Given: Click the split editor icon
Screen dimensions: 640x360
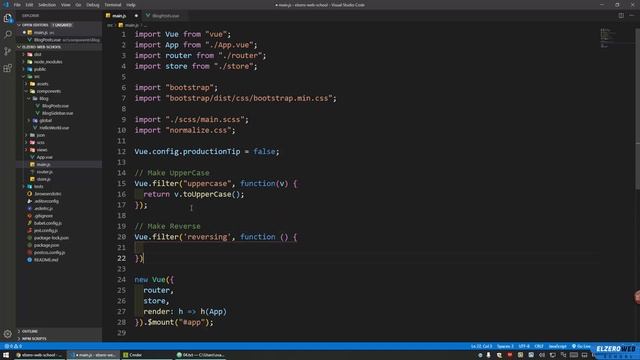Looking at the screenshot, I should click(621, 16).
